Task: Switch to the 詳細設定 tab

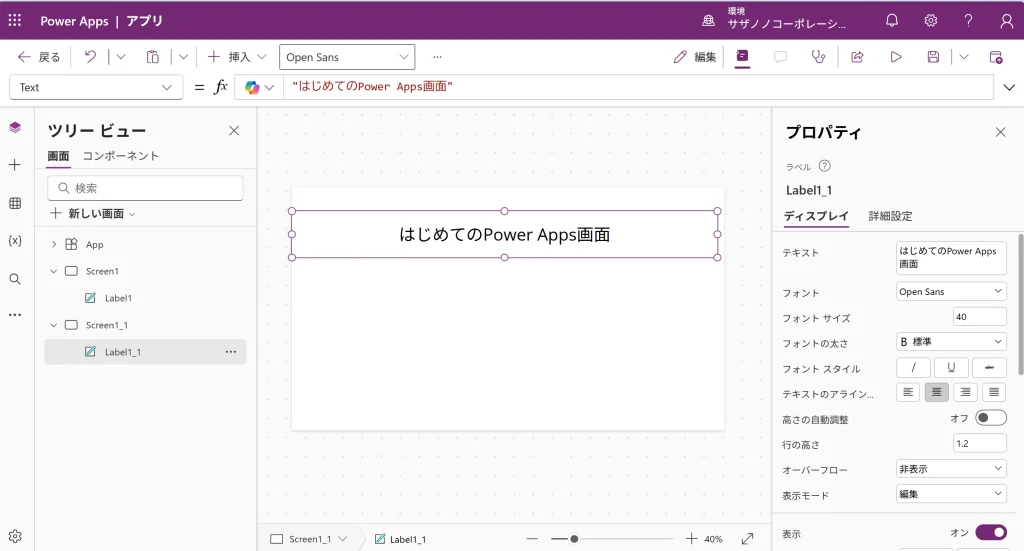Action: [890, 216]
